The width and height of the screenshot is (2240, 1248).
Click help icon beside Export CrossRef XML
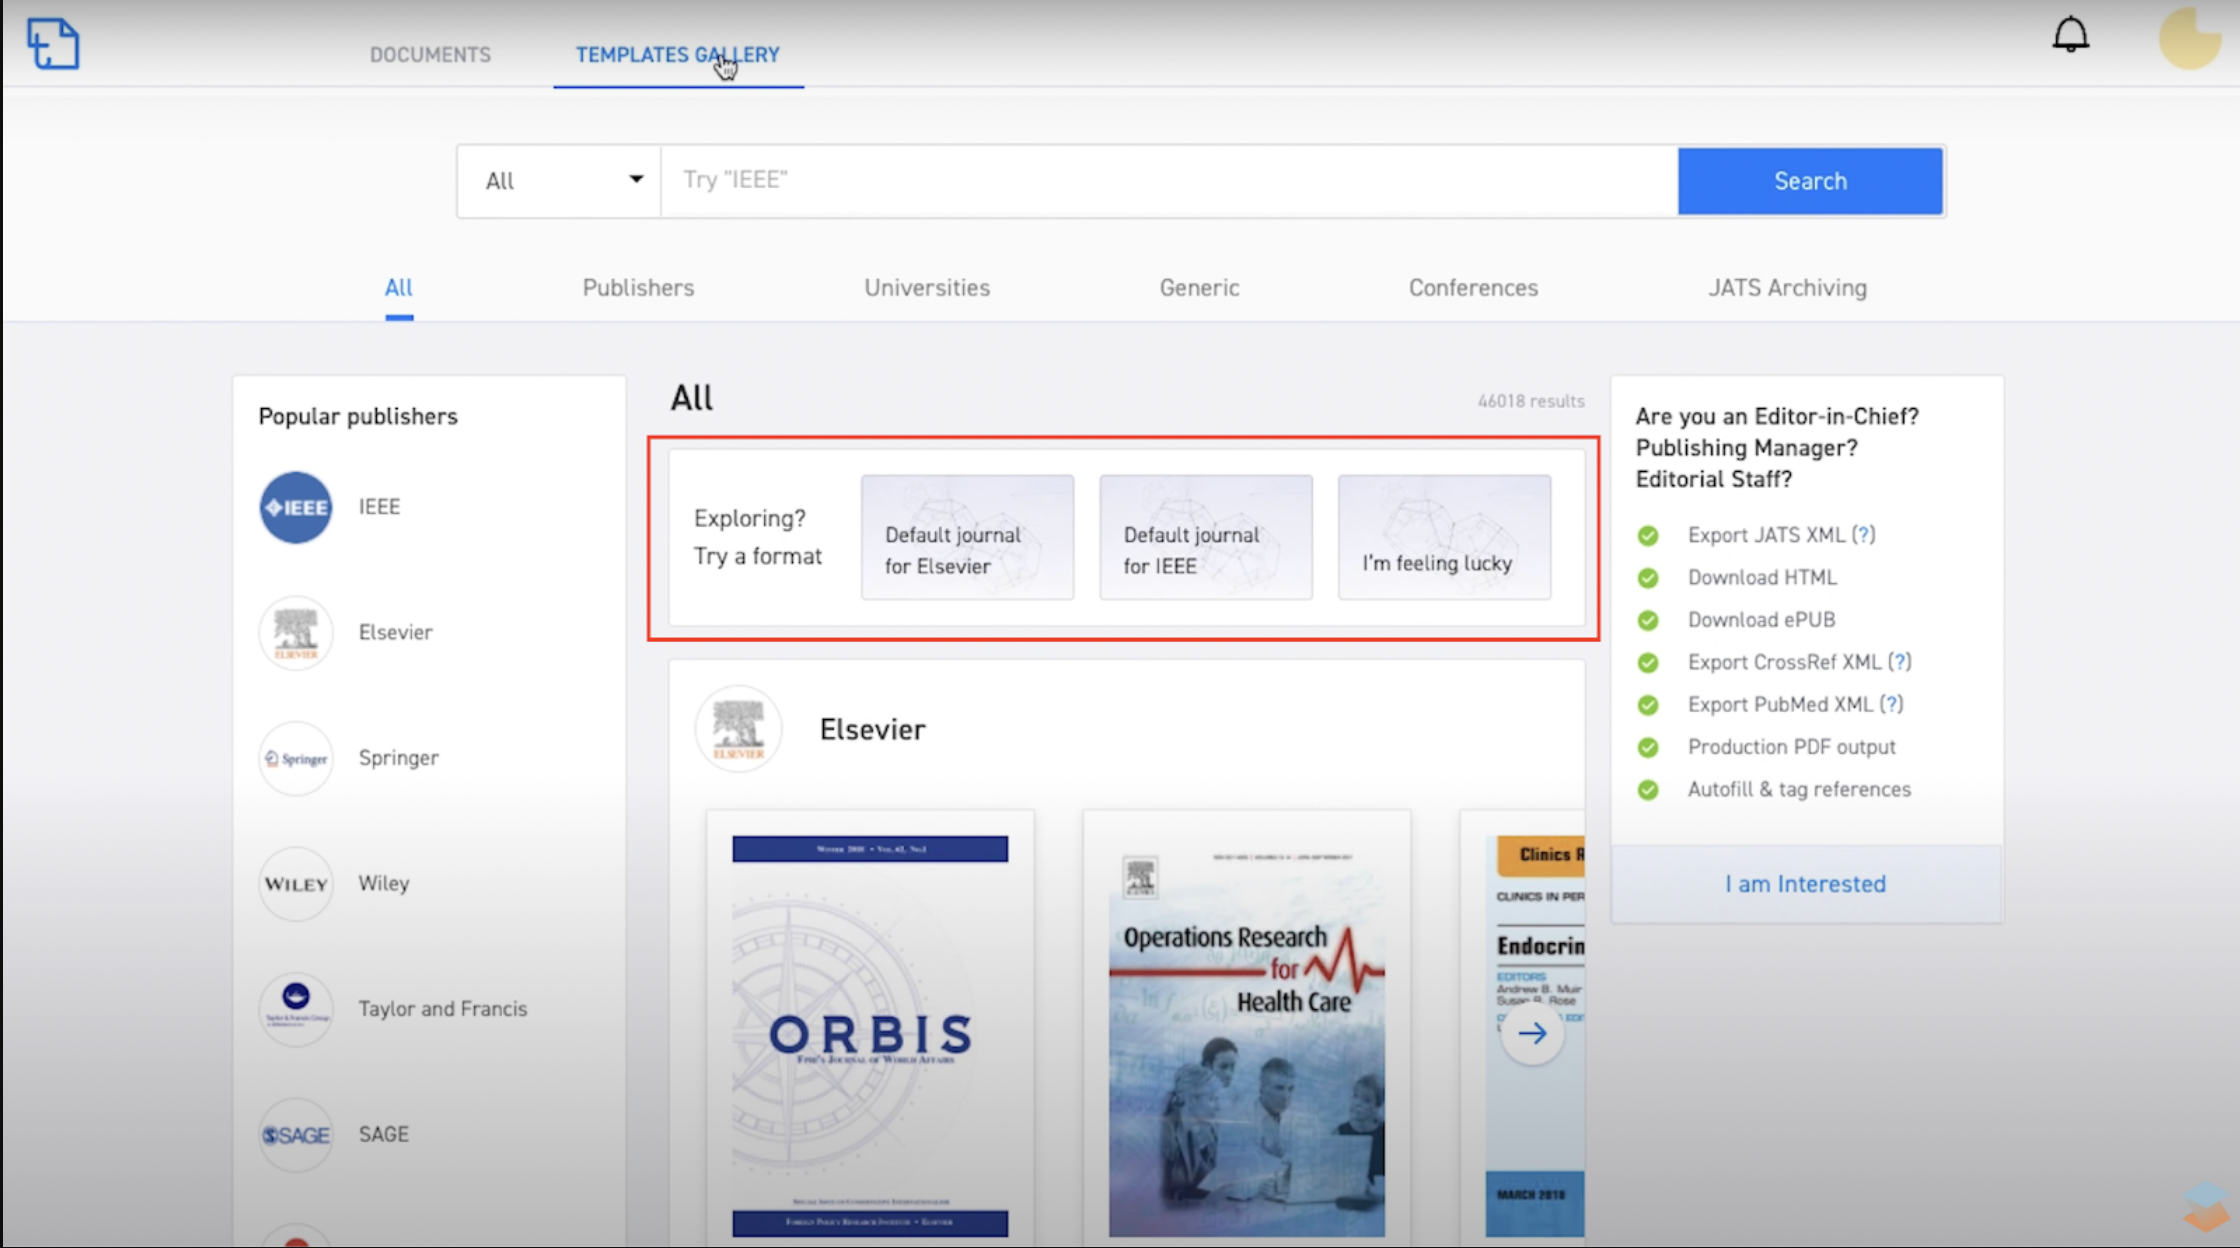coord(1899,662)
